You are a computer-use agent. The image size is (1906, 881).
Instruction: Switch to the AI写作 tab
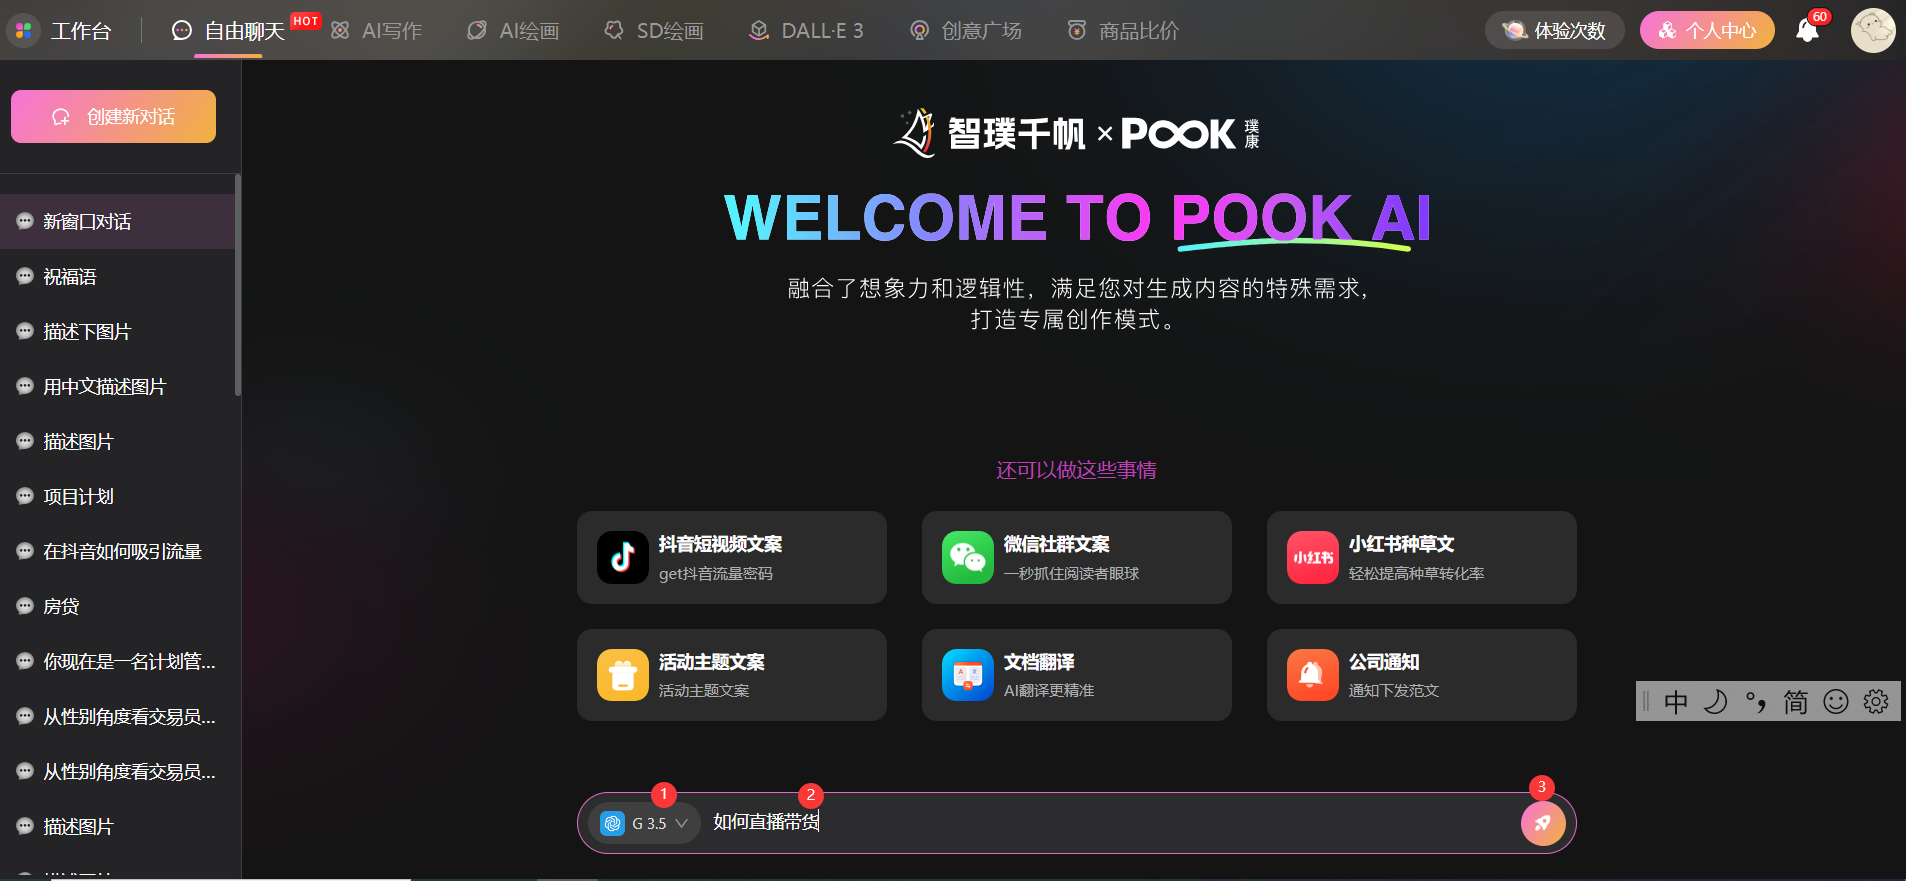coord(377,31)
